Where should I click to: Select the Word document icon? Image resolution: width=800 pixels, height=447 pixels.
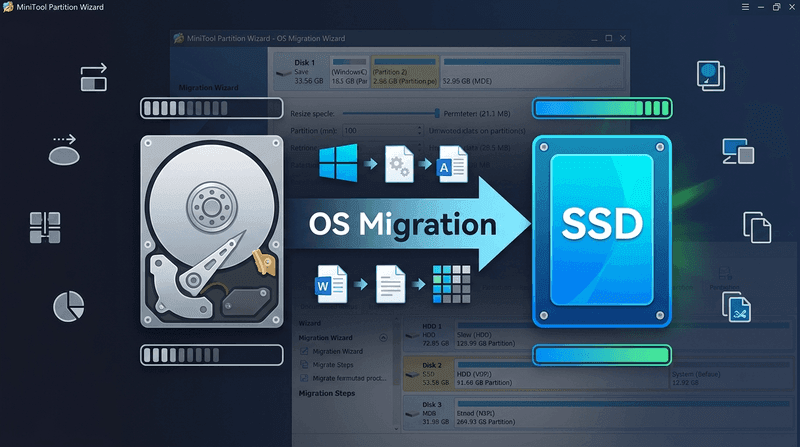(x=331, y=284)
